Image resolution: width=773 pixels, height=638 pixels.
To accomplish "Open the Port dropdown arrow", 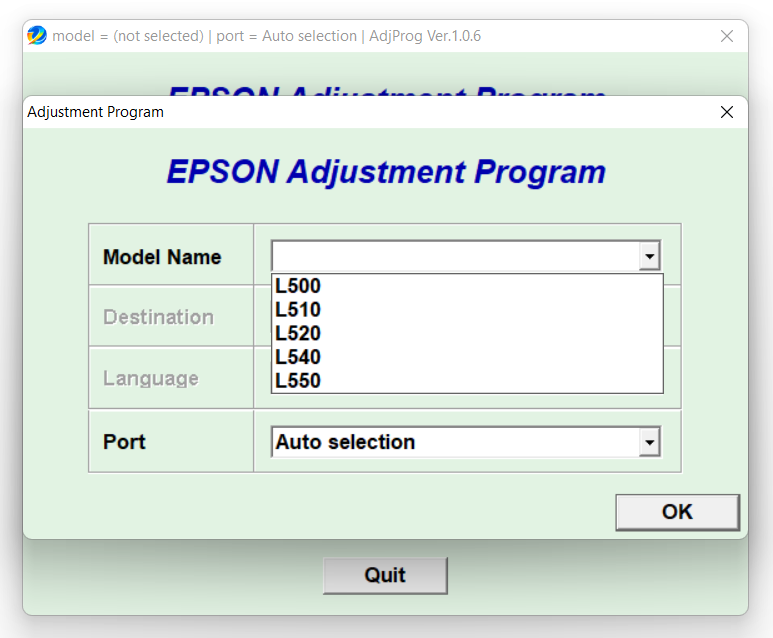I will 649,442.
